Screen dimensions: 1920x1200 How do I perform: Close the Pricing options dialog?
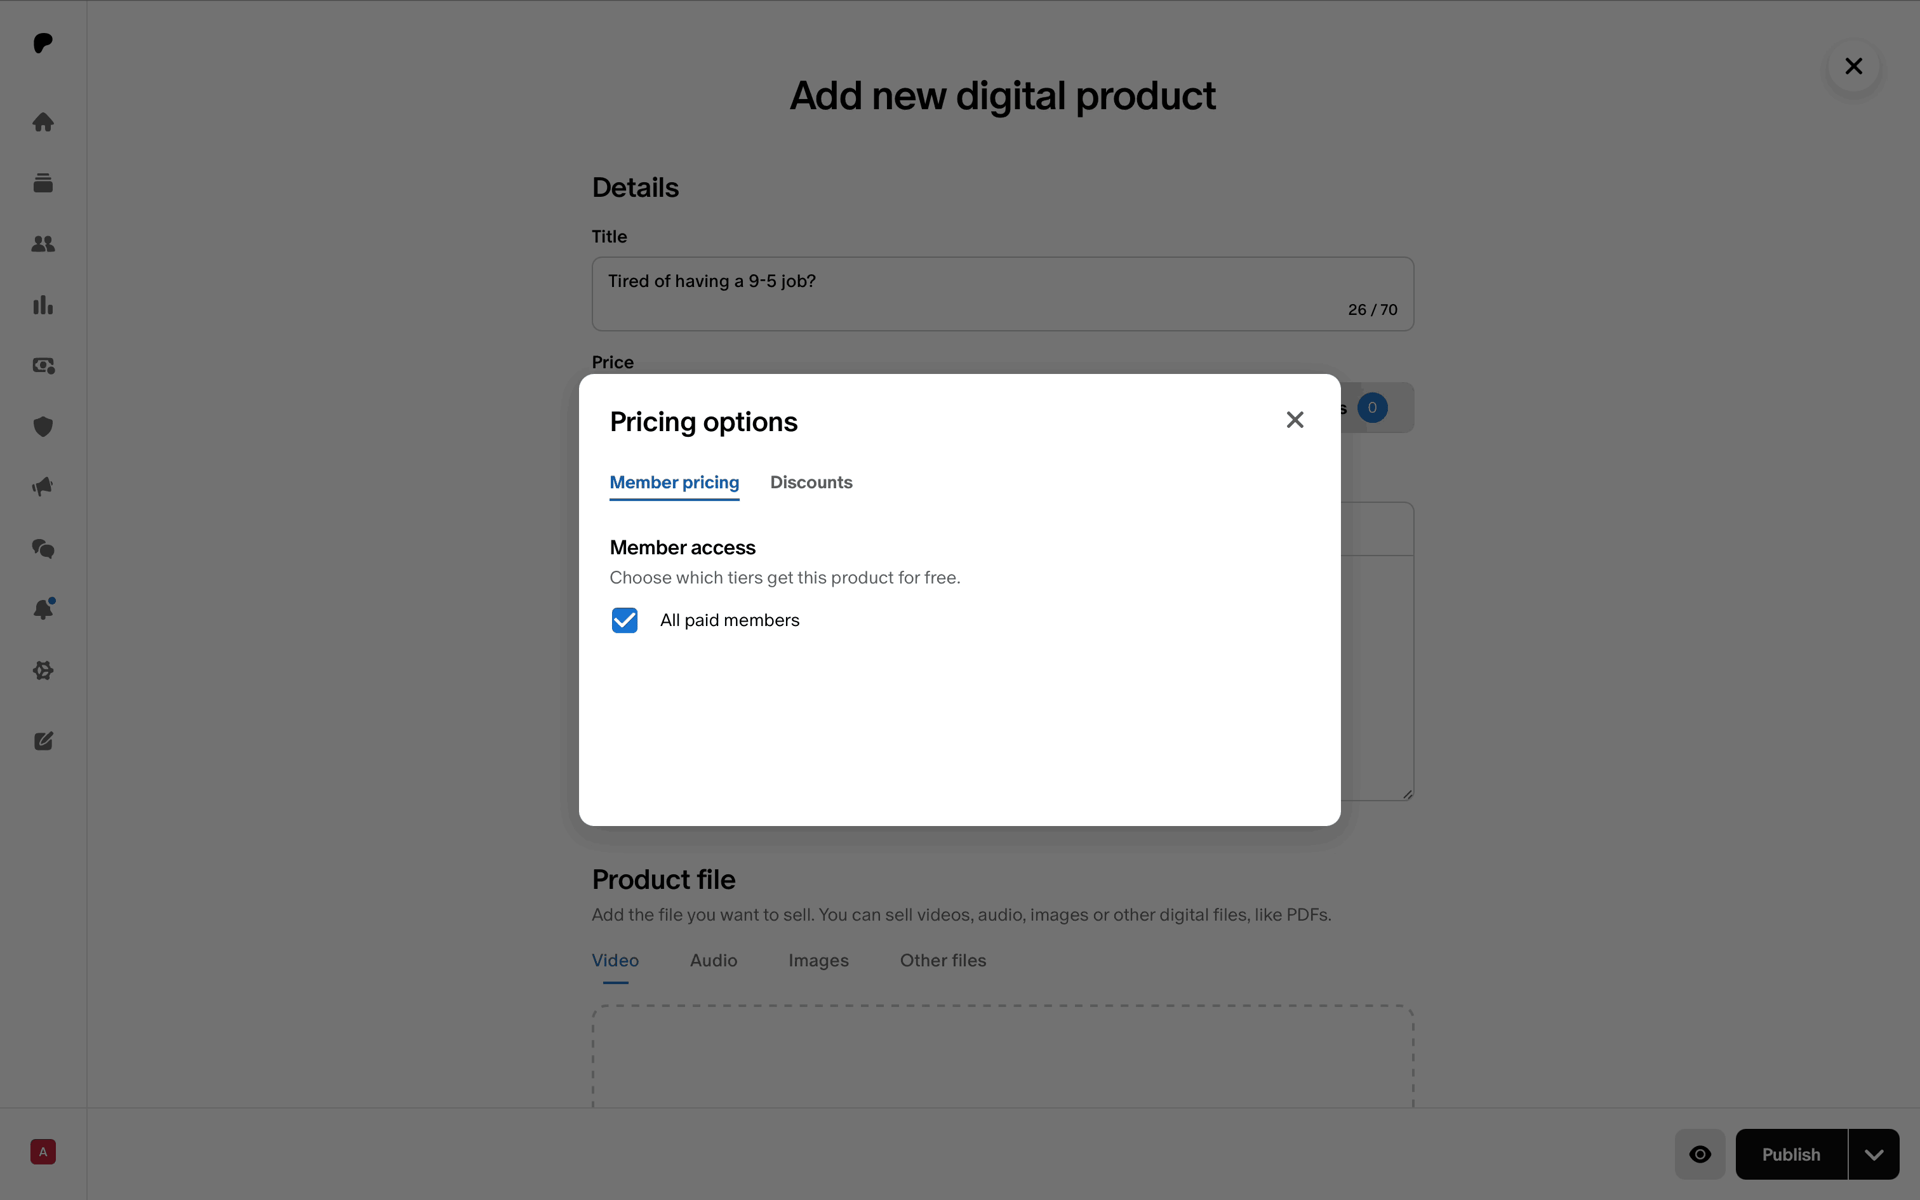click(x=1295, y=420)
